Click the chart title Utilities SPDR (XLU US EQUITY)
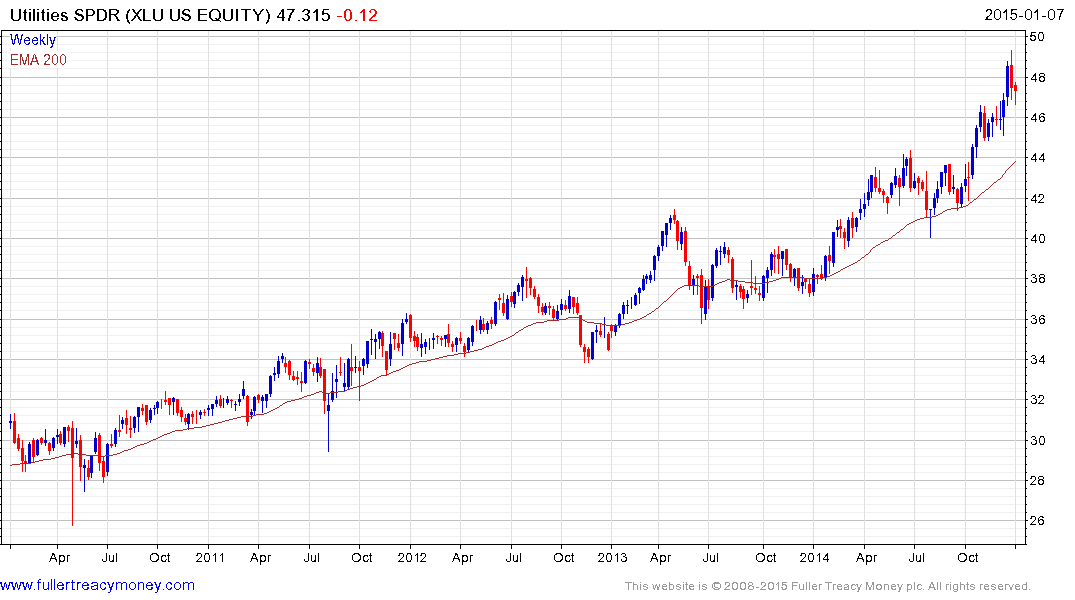Image resolution: width=1075 pixels, height=600 pixels. tap(141, 15)
